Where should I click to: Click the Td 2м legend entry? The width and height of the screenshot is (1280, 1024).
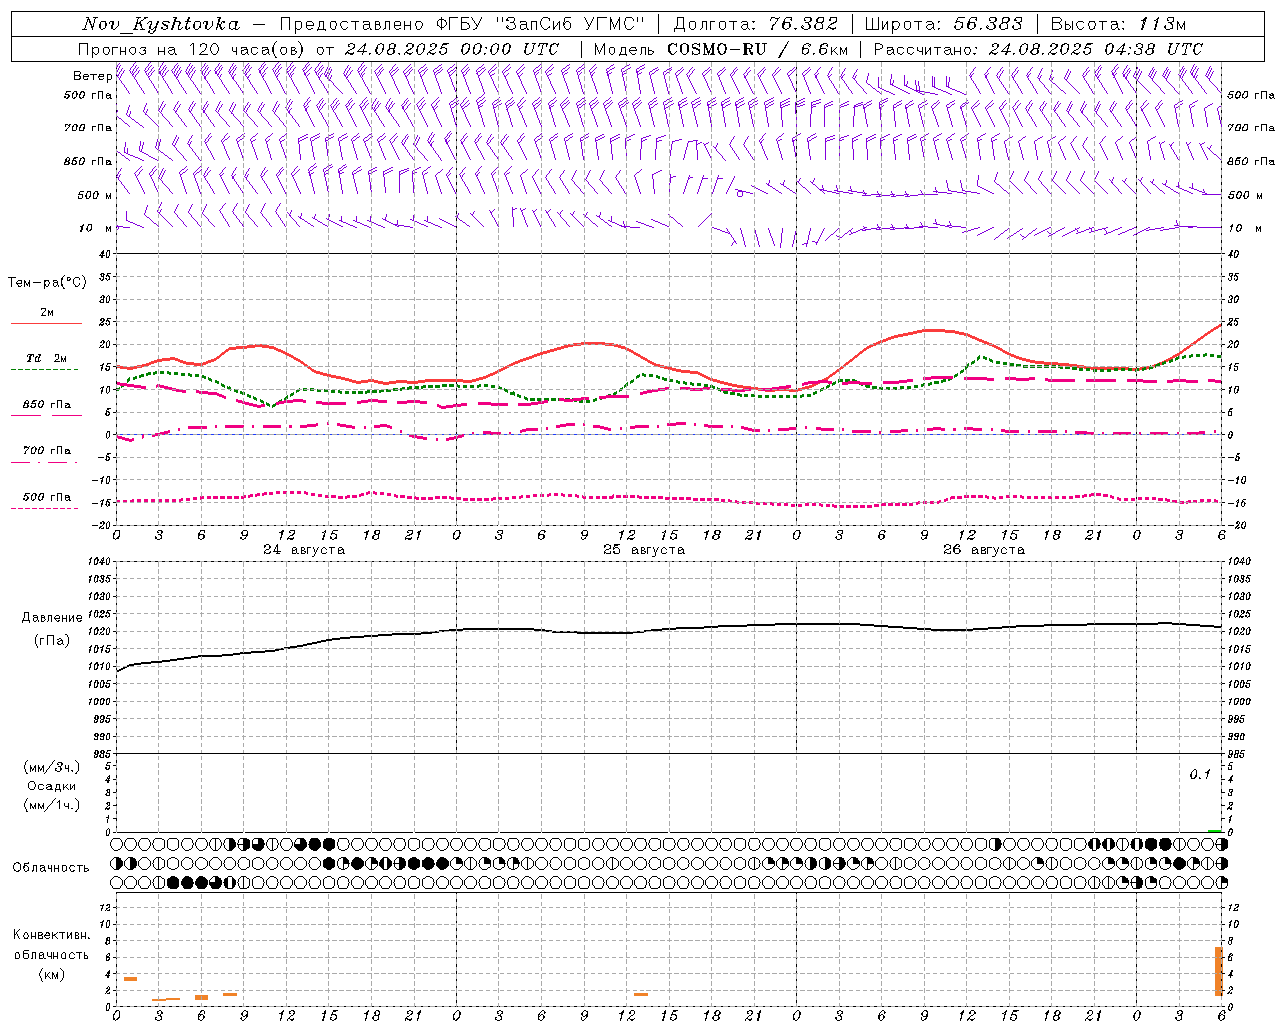pyautogui.click(x=47, y=358)
